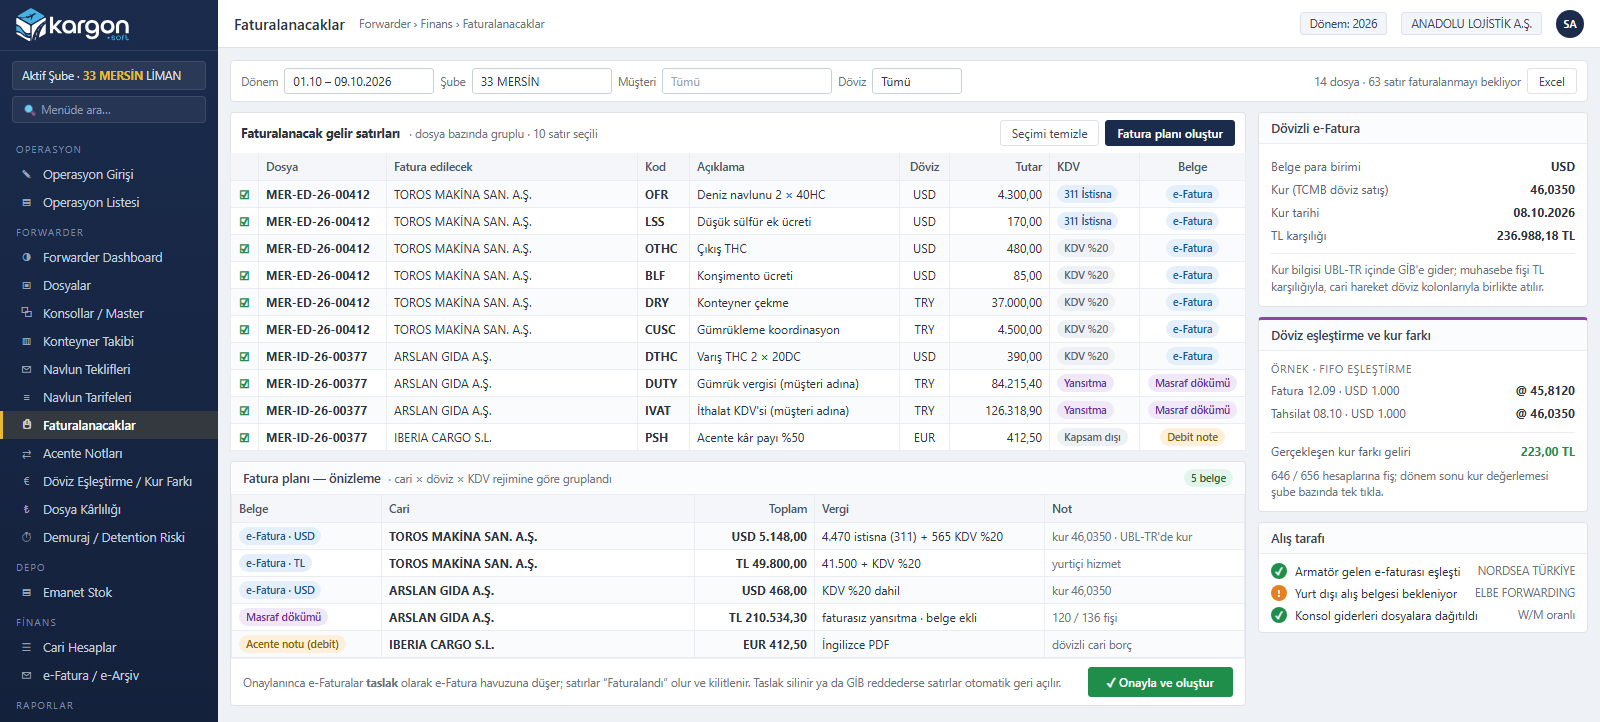Click the Fatura planı oluştur button
The image size is (1600, 722).
click(1170, 134)
